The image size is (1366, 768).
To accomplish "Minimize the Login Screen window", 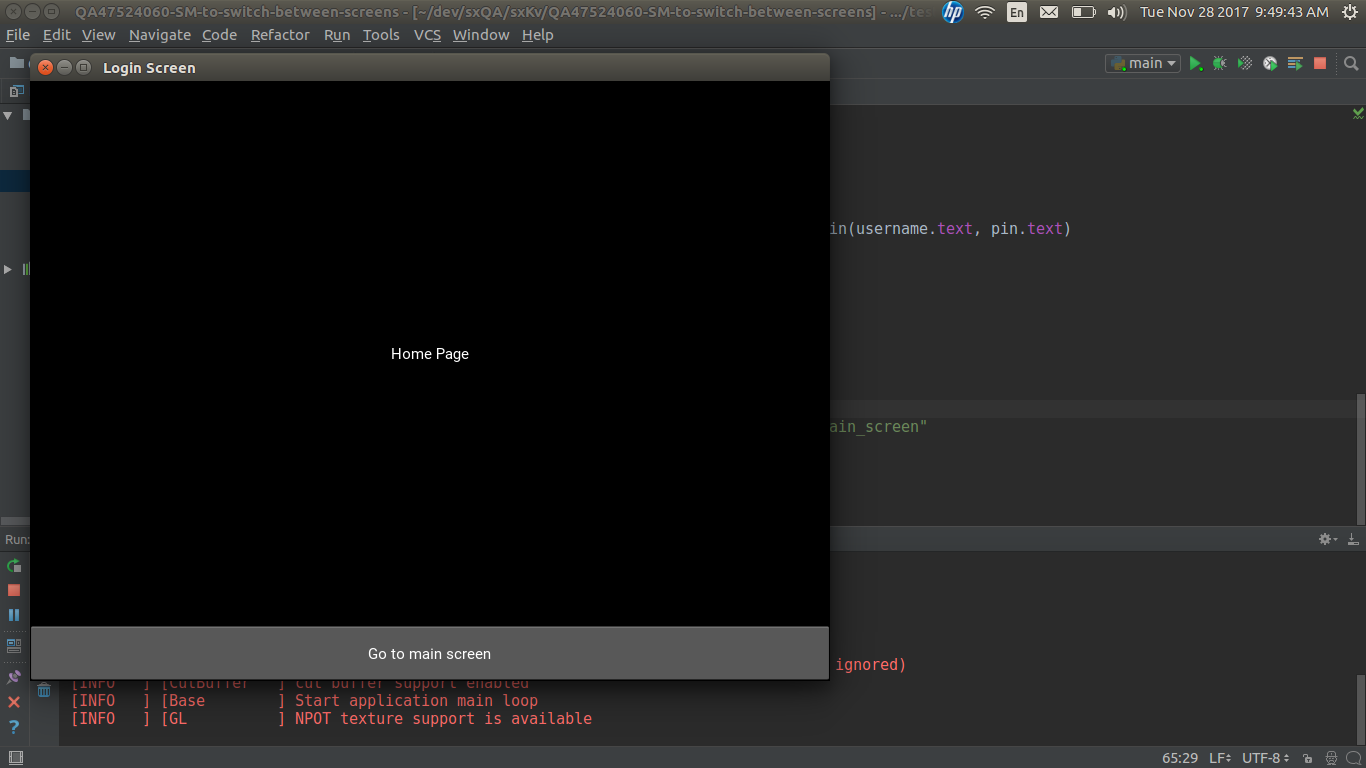I will (64, 68).
